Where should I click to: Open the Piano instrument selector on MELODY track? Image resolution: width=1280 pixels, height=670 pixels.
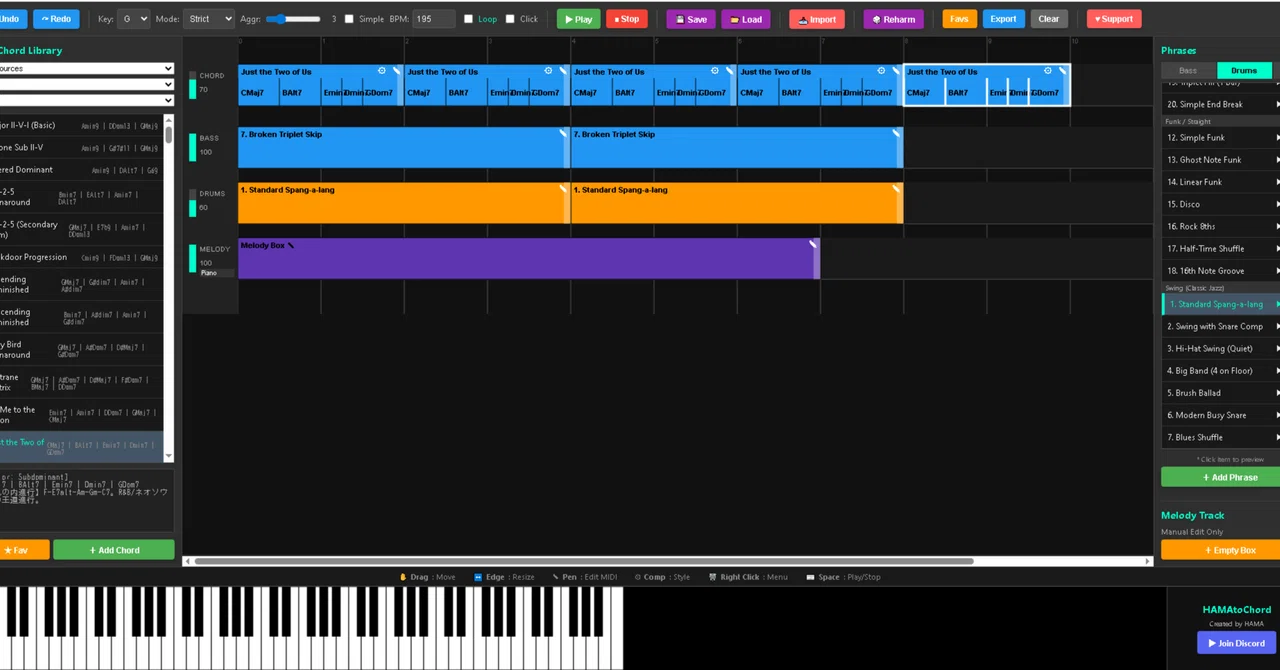pyautogui.click(x=216, y=273)
